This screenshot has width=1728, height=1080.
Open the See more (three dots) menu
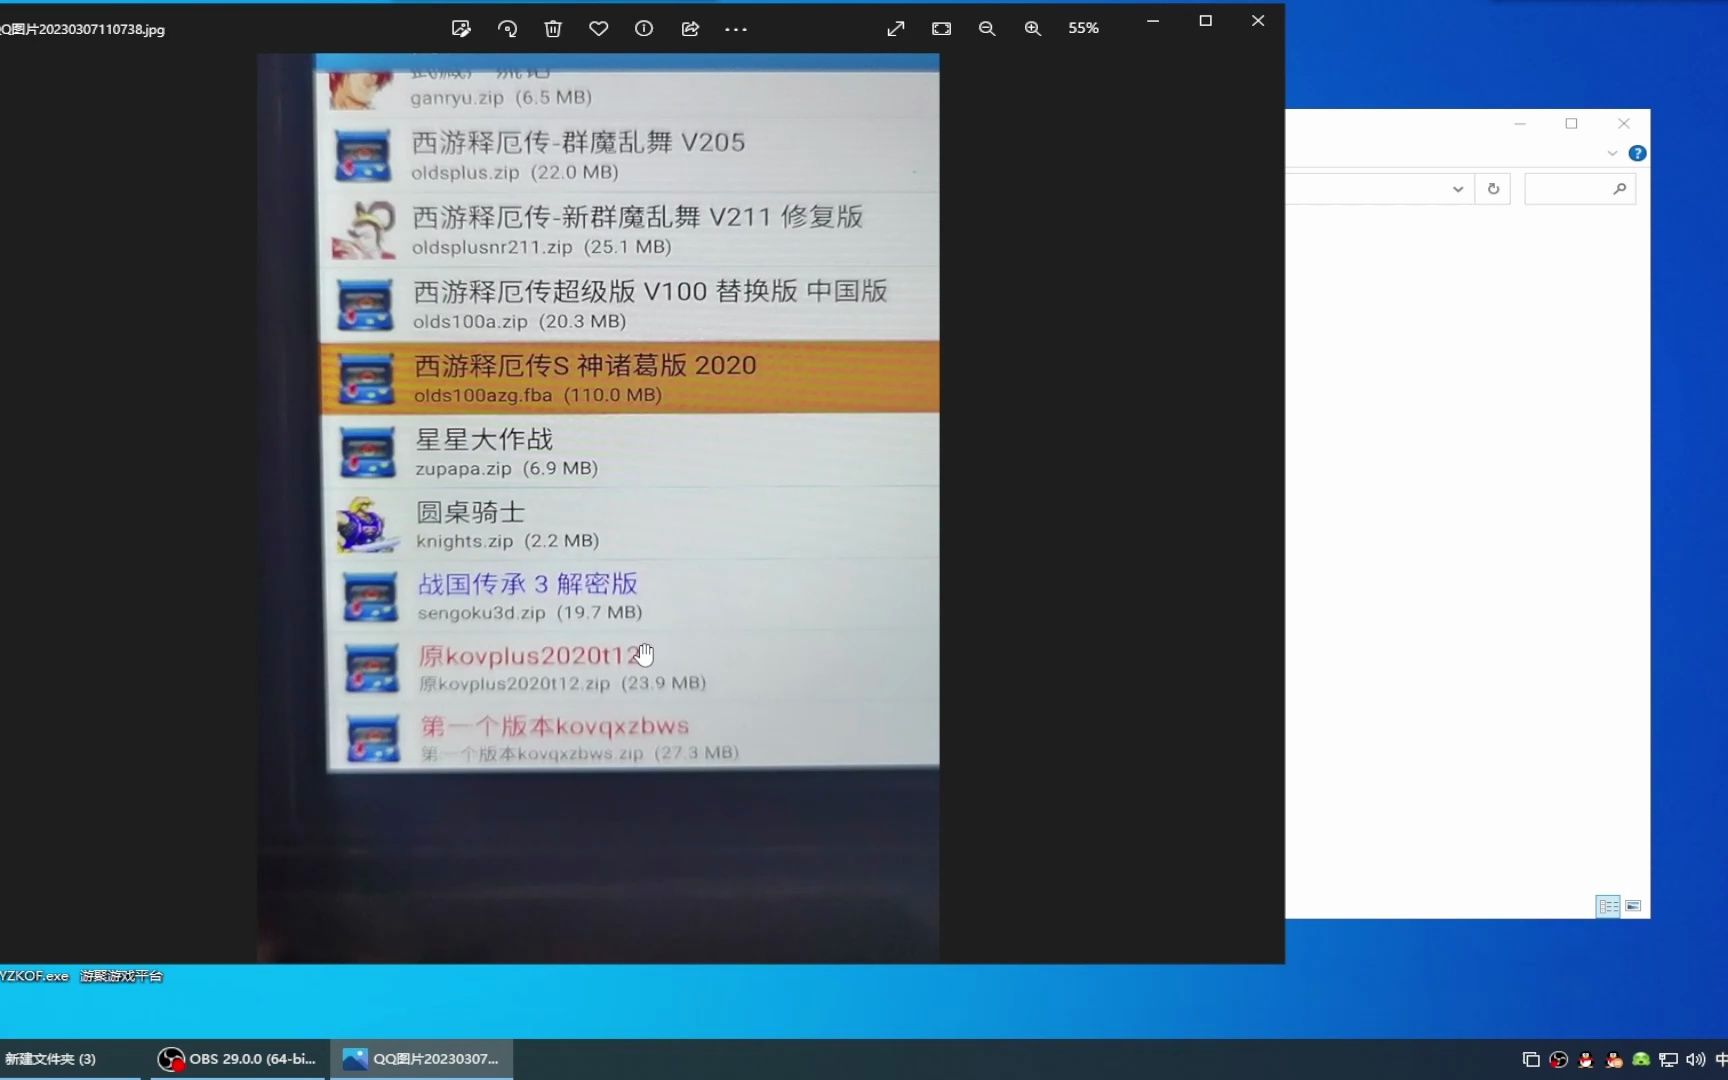click(736, 29)
